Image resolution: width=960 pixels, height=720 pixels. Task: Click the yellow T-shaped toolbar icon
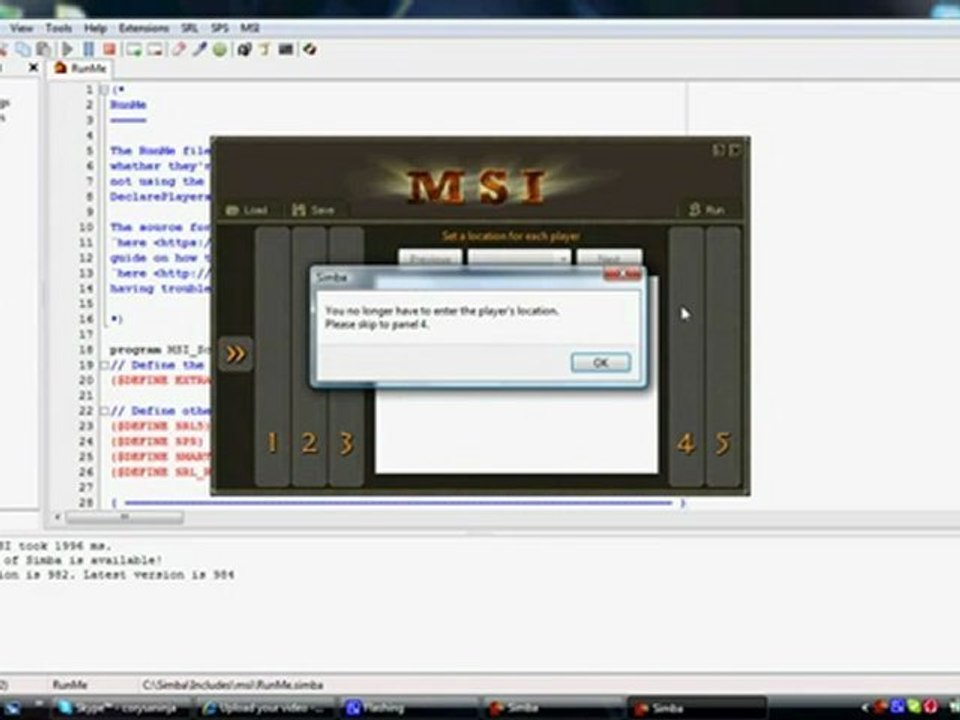tap(264, 49)
